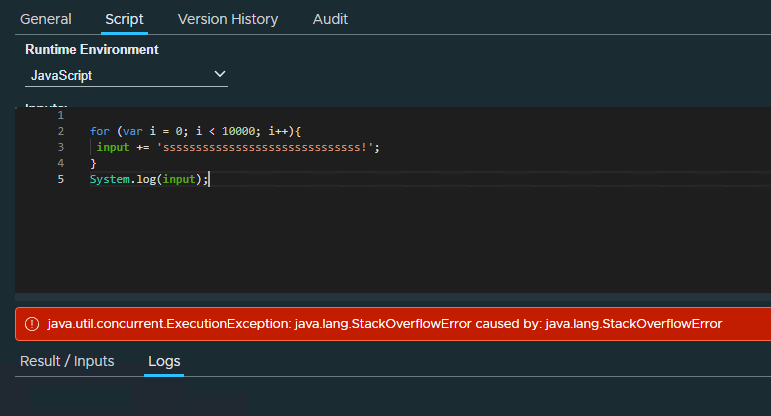
Task: Switch to the General tab
Action: point(46,19)
